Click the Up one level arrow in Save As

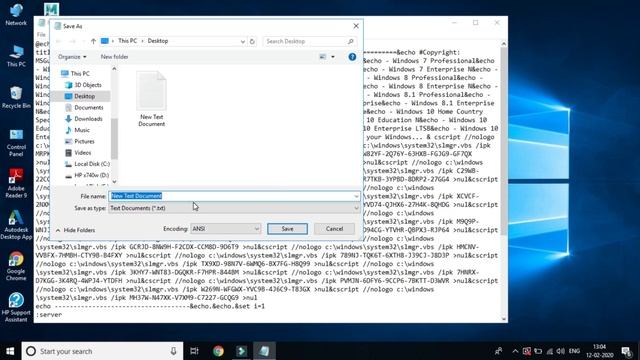click(93, 41)
